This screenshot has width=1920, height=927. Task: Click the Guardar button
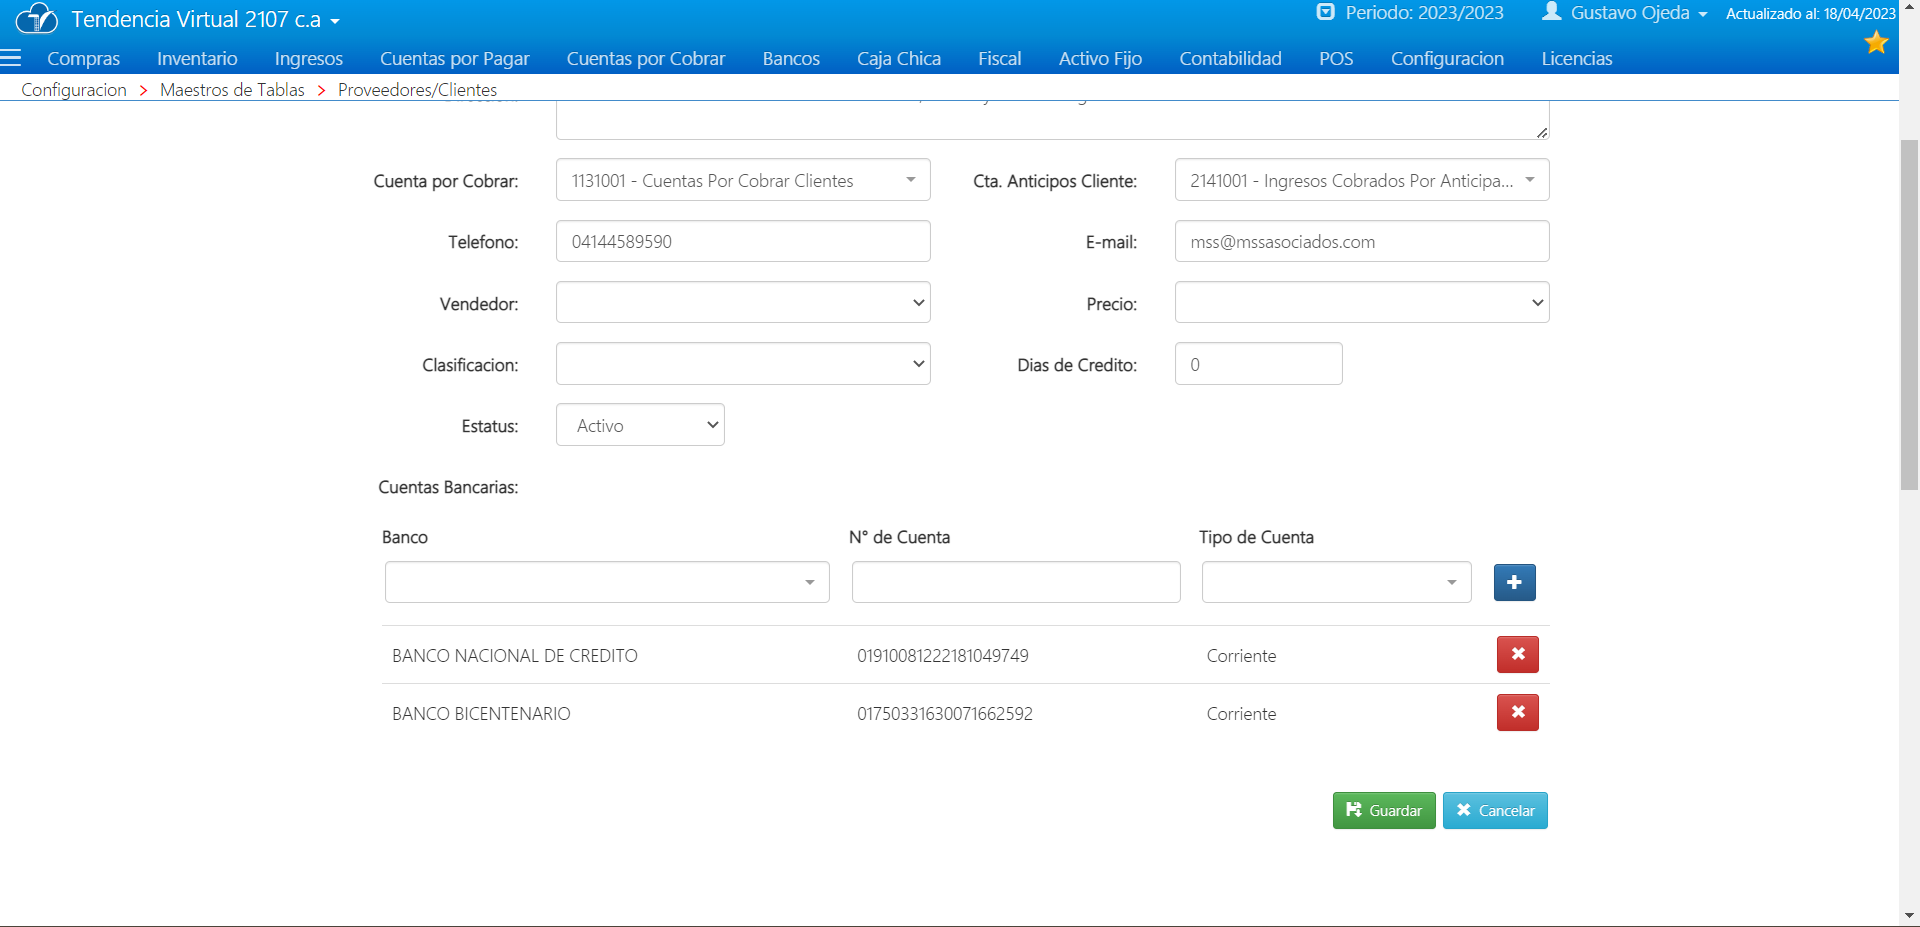pyautogui.click(x=1384, y=810)
